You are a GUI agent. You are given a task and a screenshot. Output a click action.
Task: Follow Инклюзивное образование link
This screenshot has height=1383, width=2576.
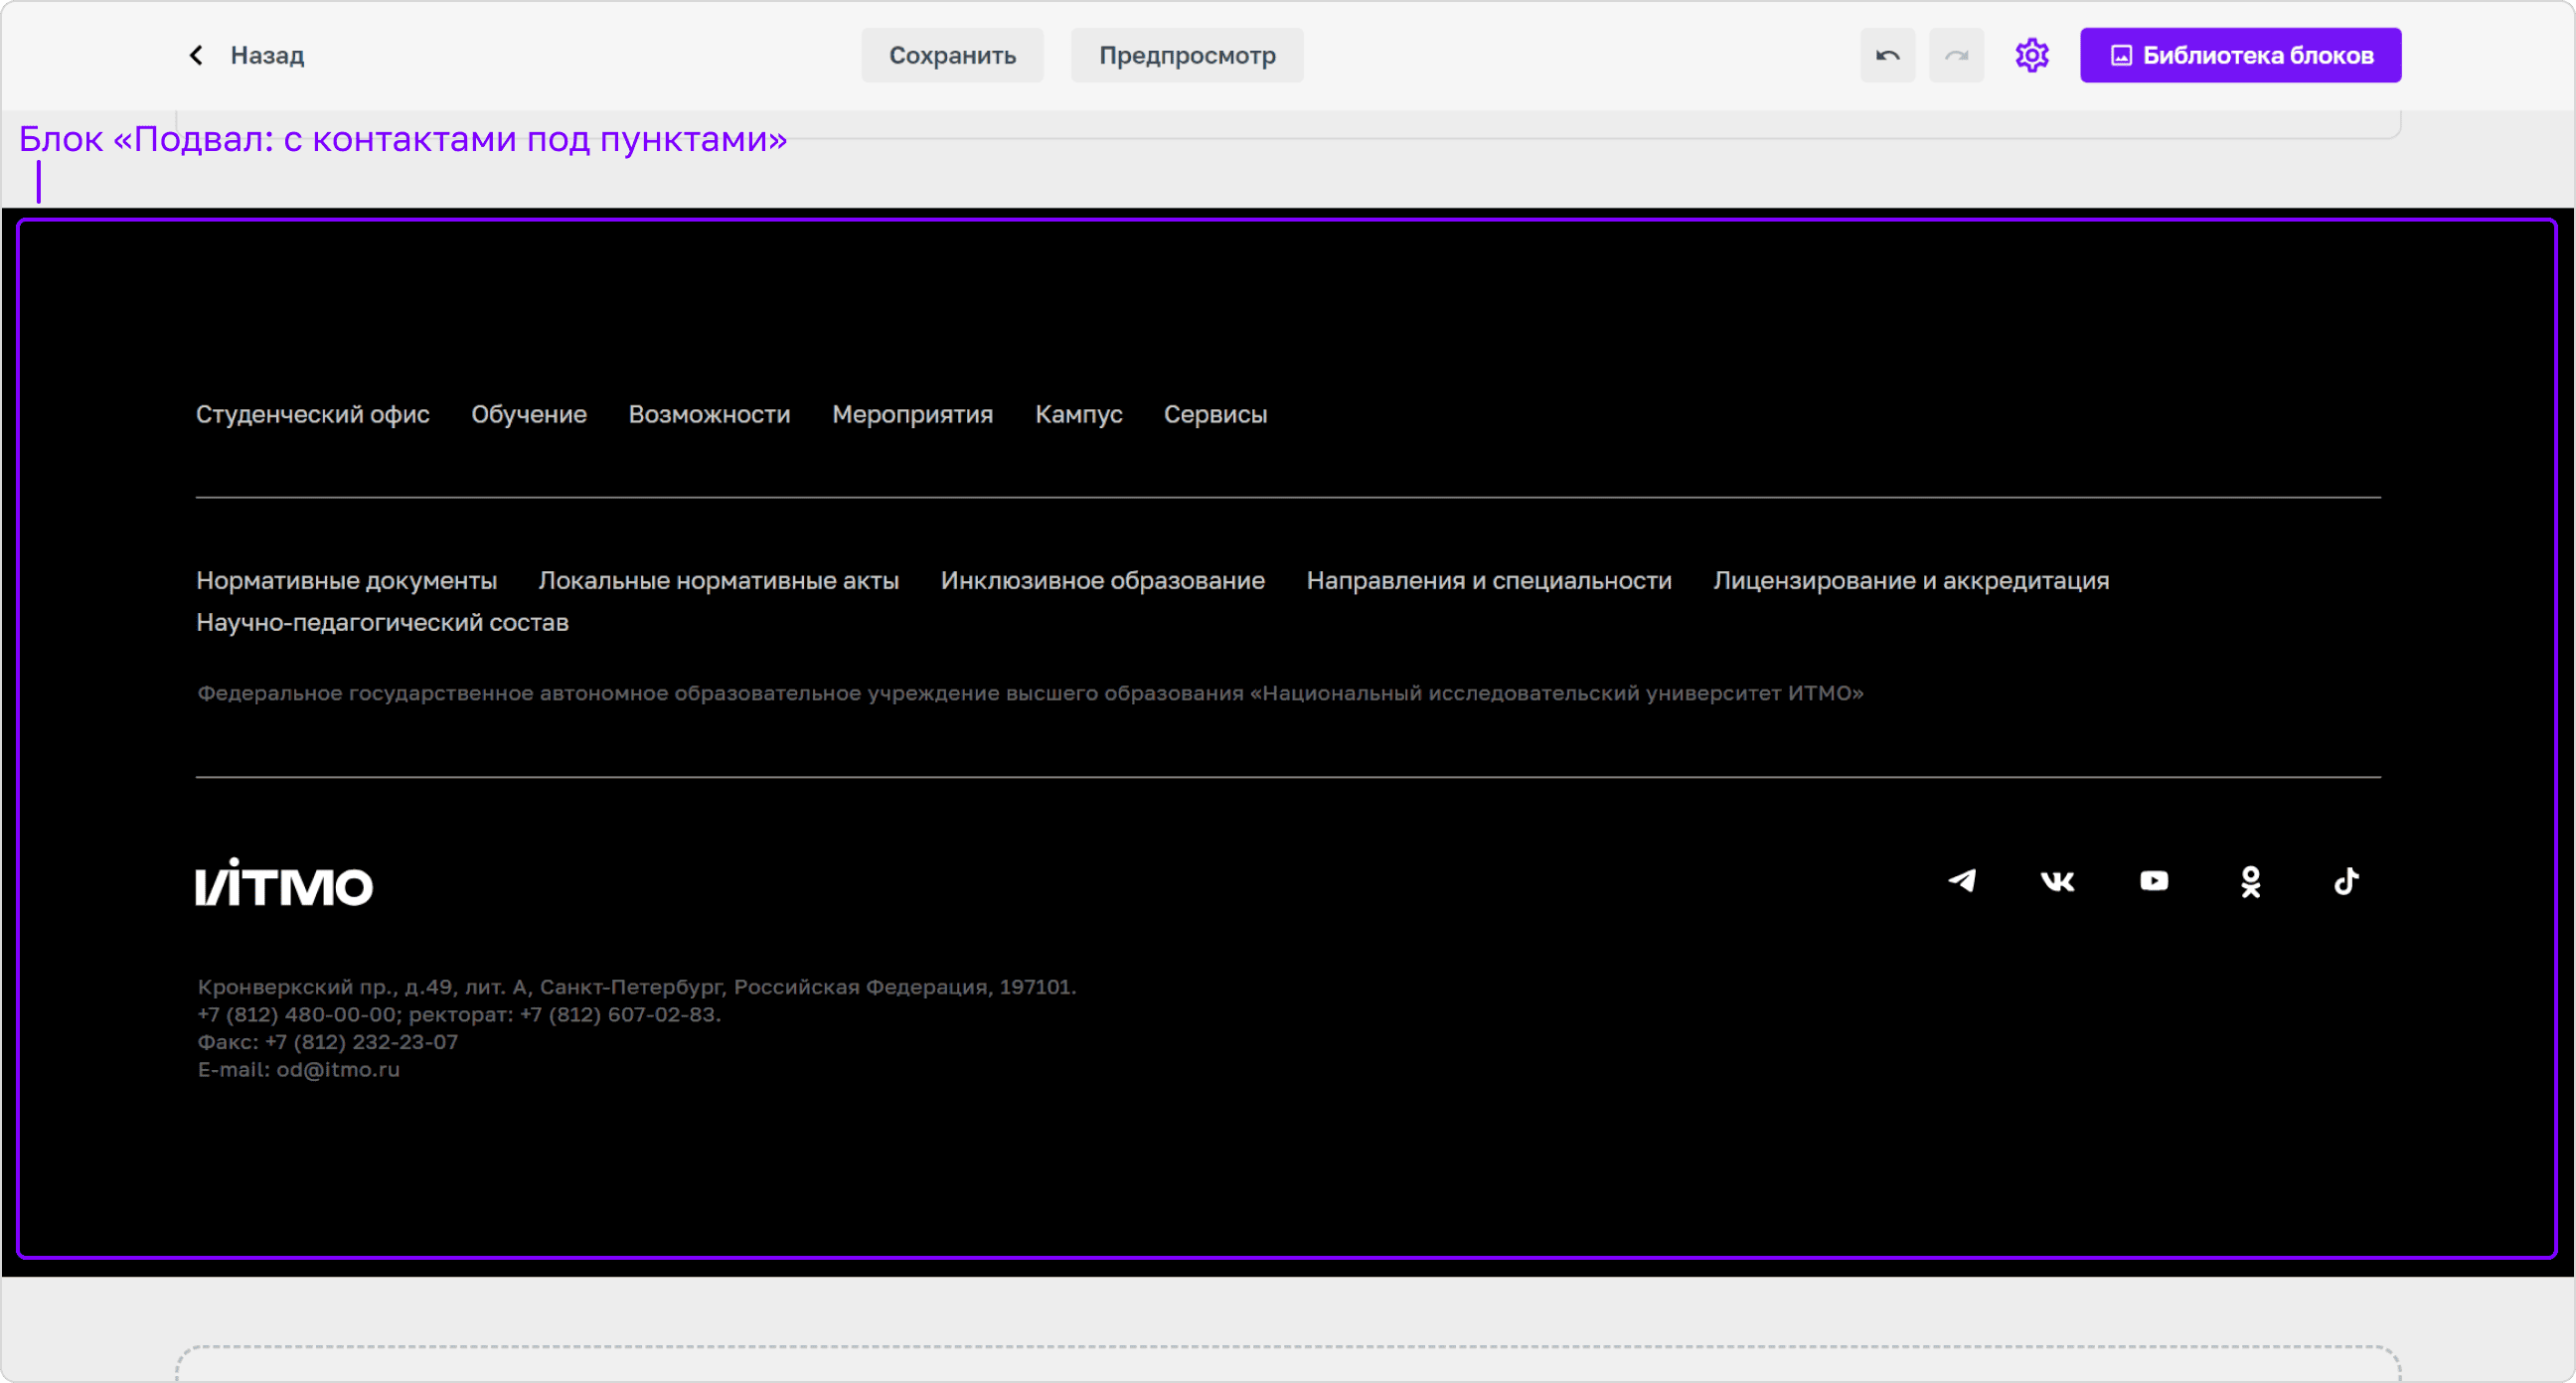[1102, 580]
